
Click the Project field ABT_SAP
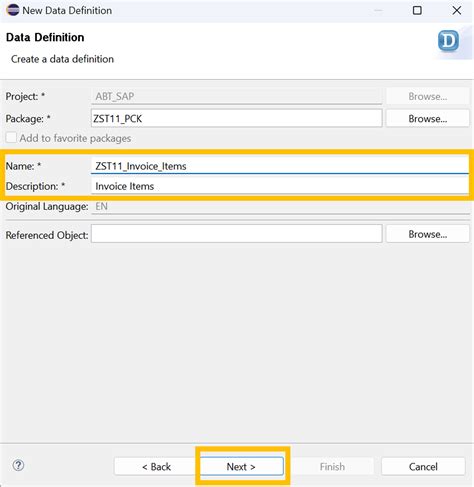pos(236,96)
